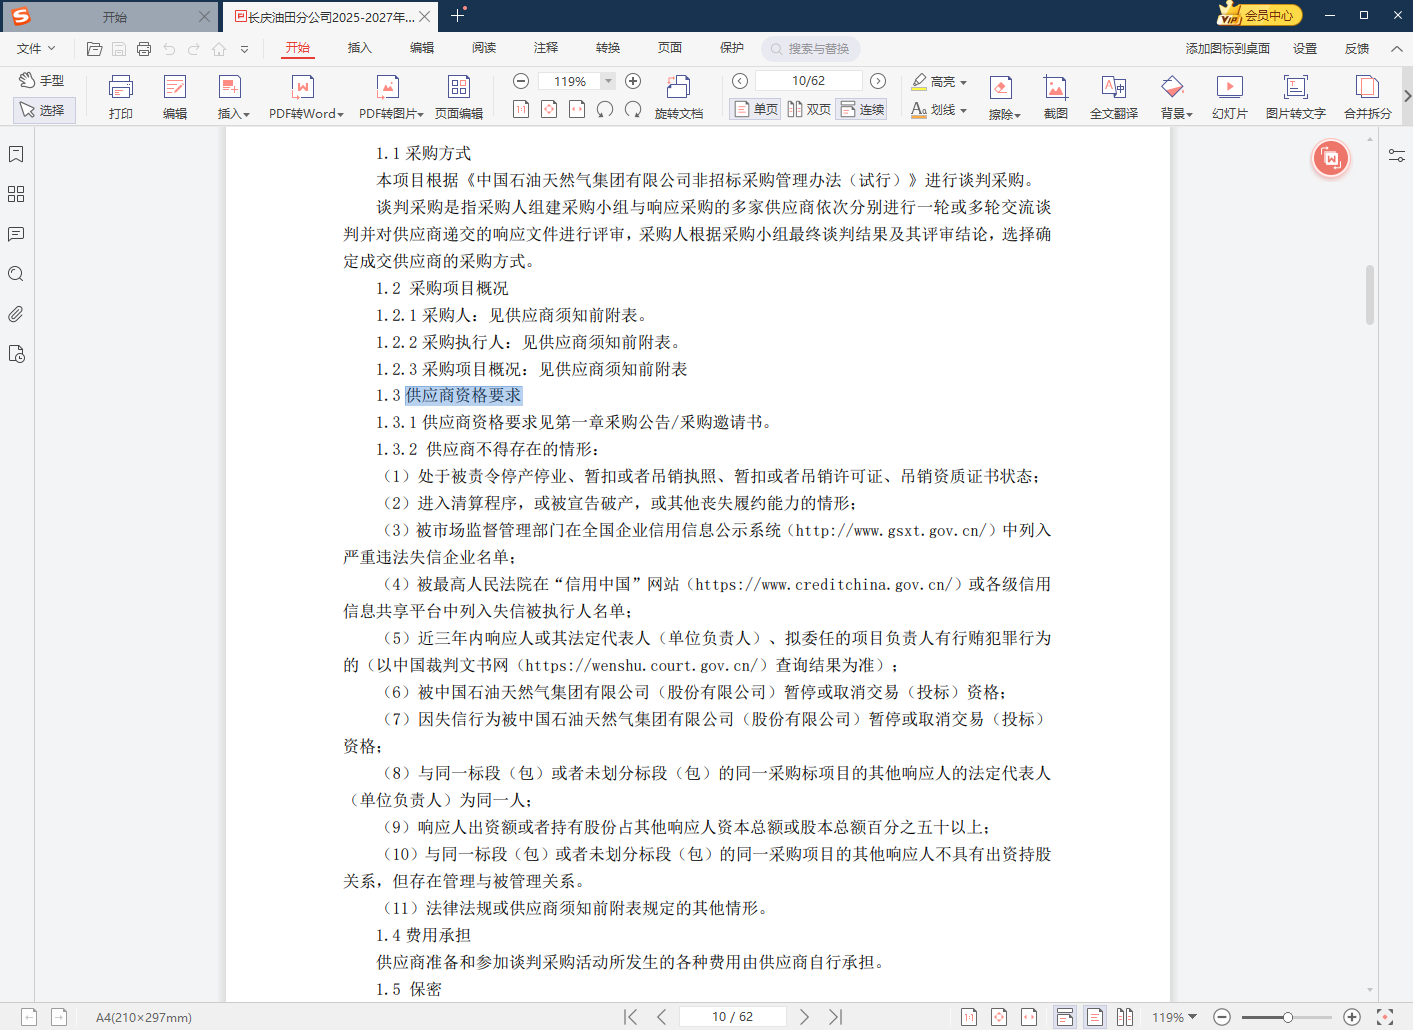Open the Annotate (注释) ribbon tab

tap(546, 48)
